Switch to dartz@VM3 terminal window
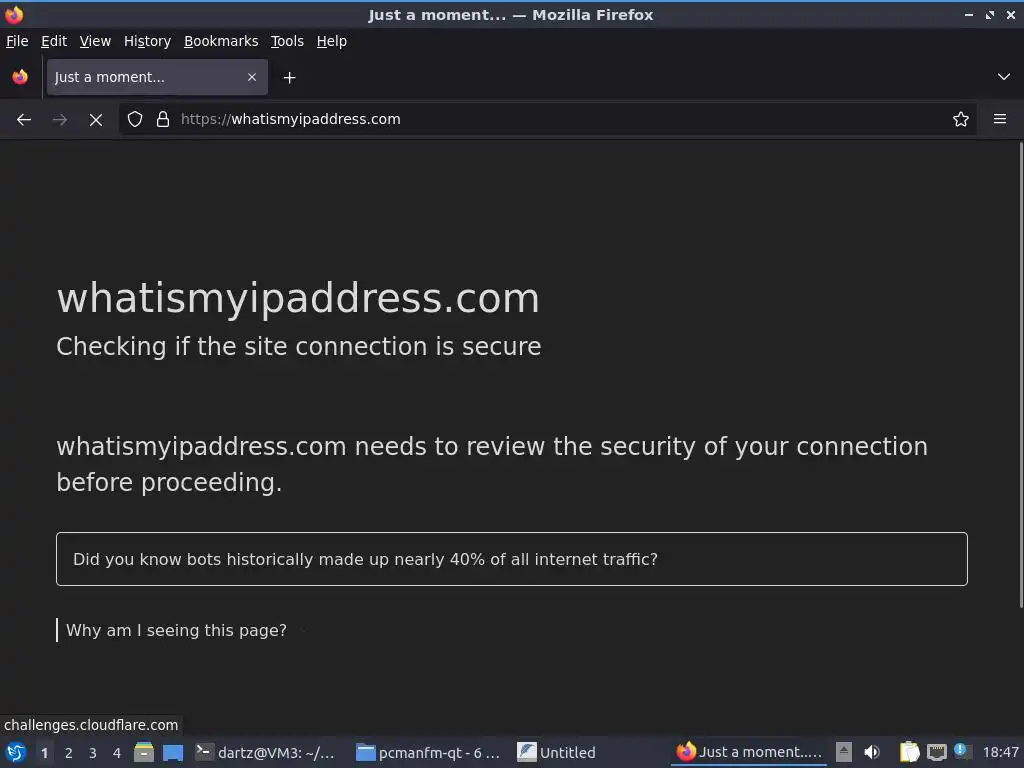Image resolution: width=1024 pixels, height=768 pixels. click(x=266, y=752)
